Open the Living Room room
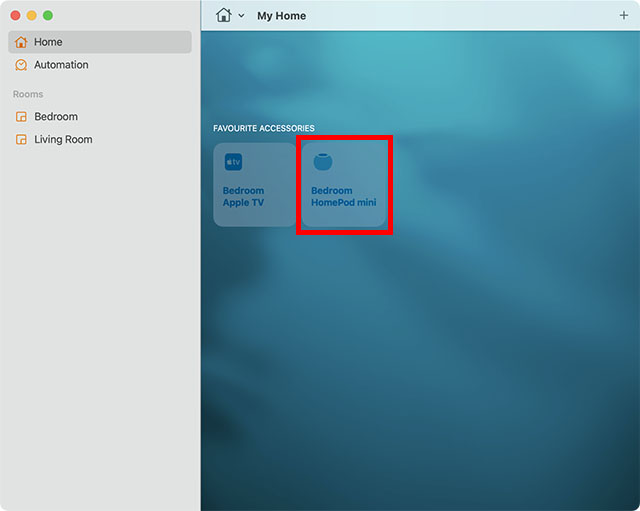640x511 pixels. point(100,140)
